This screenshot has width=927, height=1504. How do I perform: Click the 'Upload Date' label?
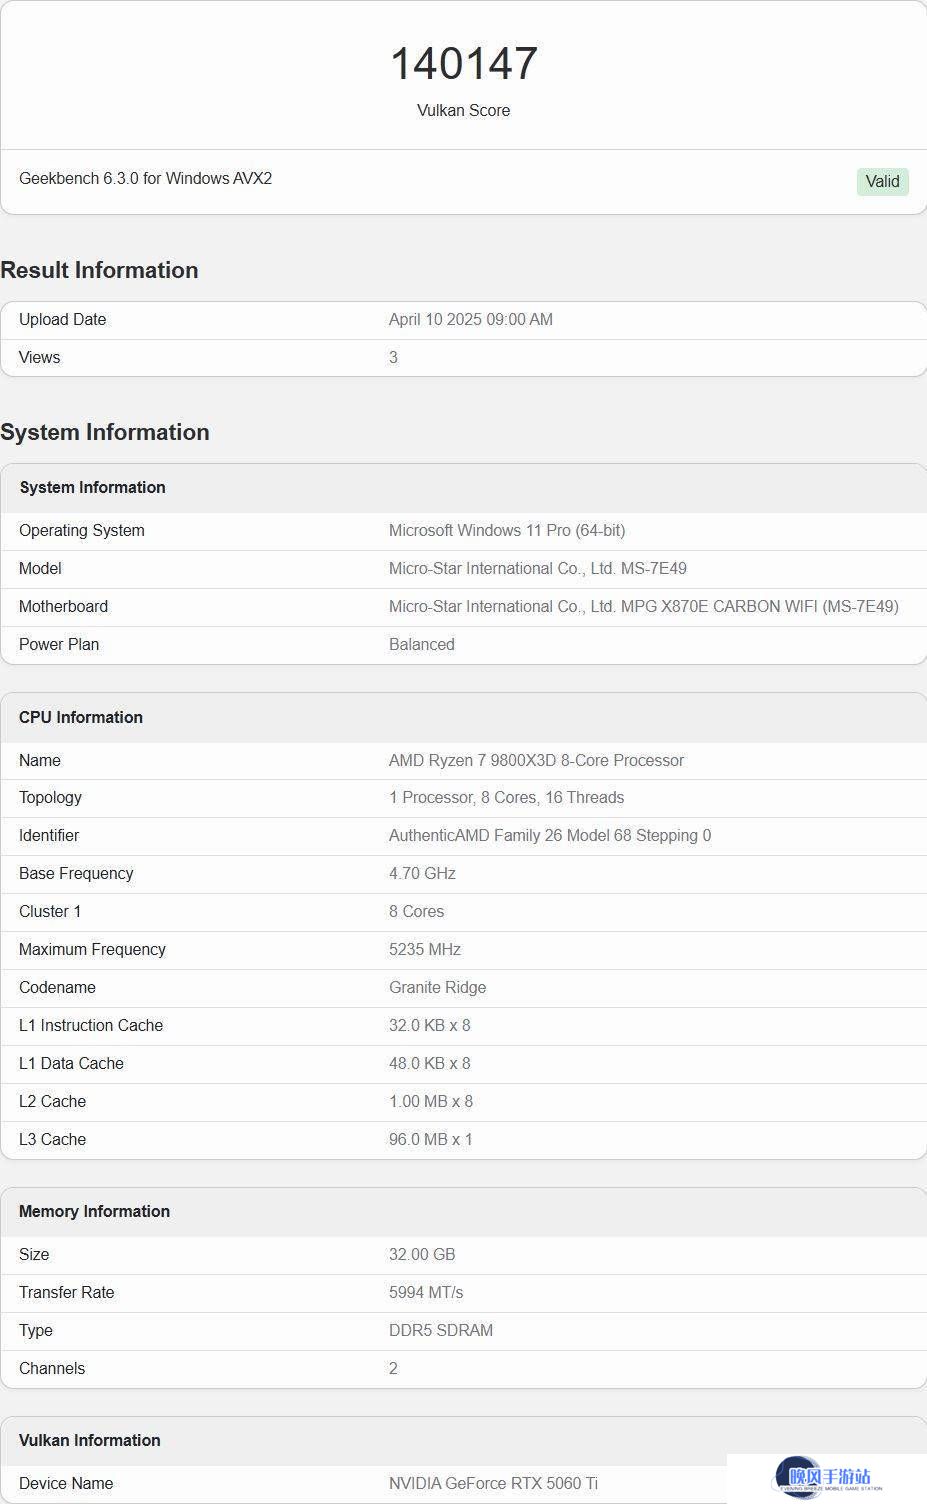62,320
